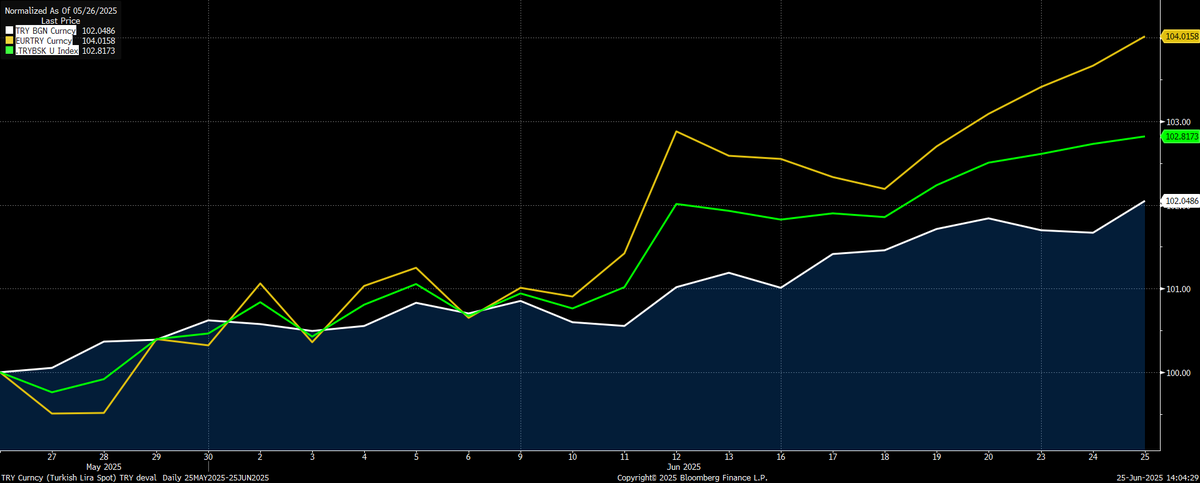The width and height of the screenshot is (1200, 483).
Task: Click date 3 on the x-axis
Action: coord(312,455)
